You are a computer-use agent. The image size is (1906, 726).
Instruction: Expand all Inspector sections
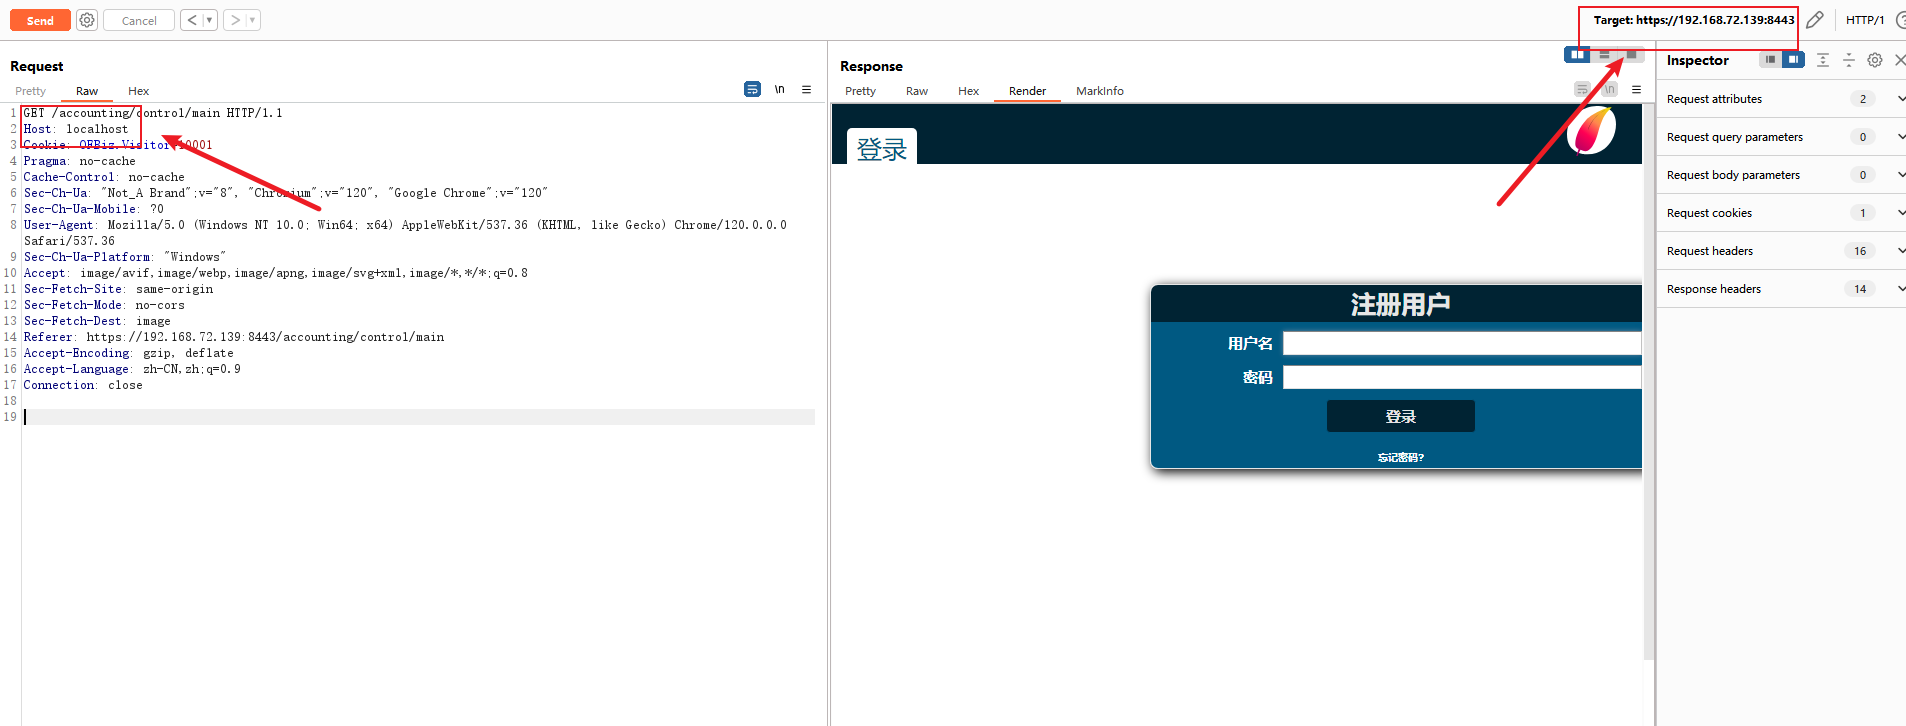click(x=1823, y=60)
